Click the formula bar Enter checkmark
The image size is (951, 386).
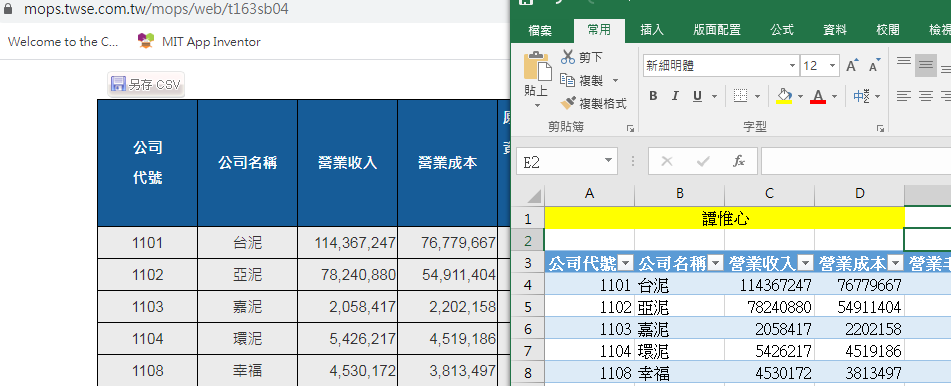pyautogui.click(x=703, y=161)
